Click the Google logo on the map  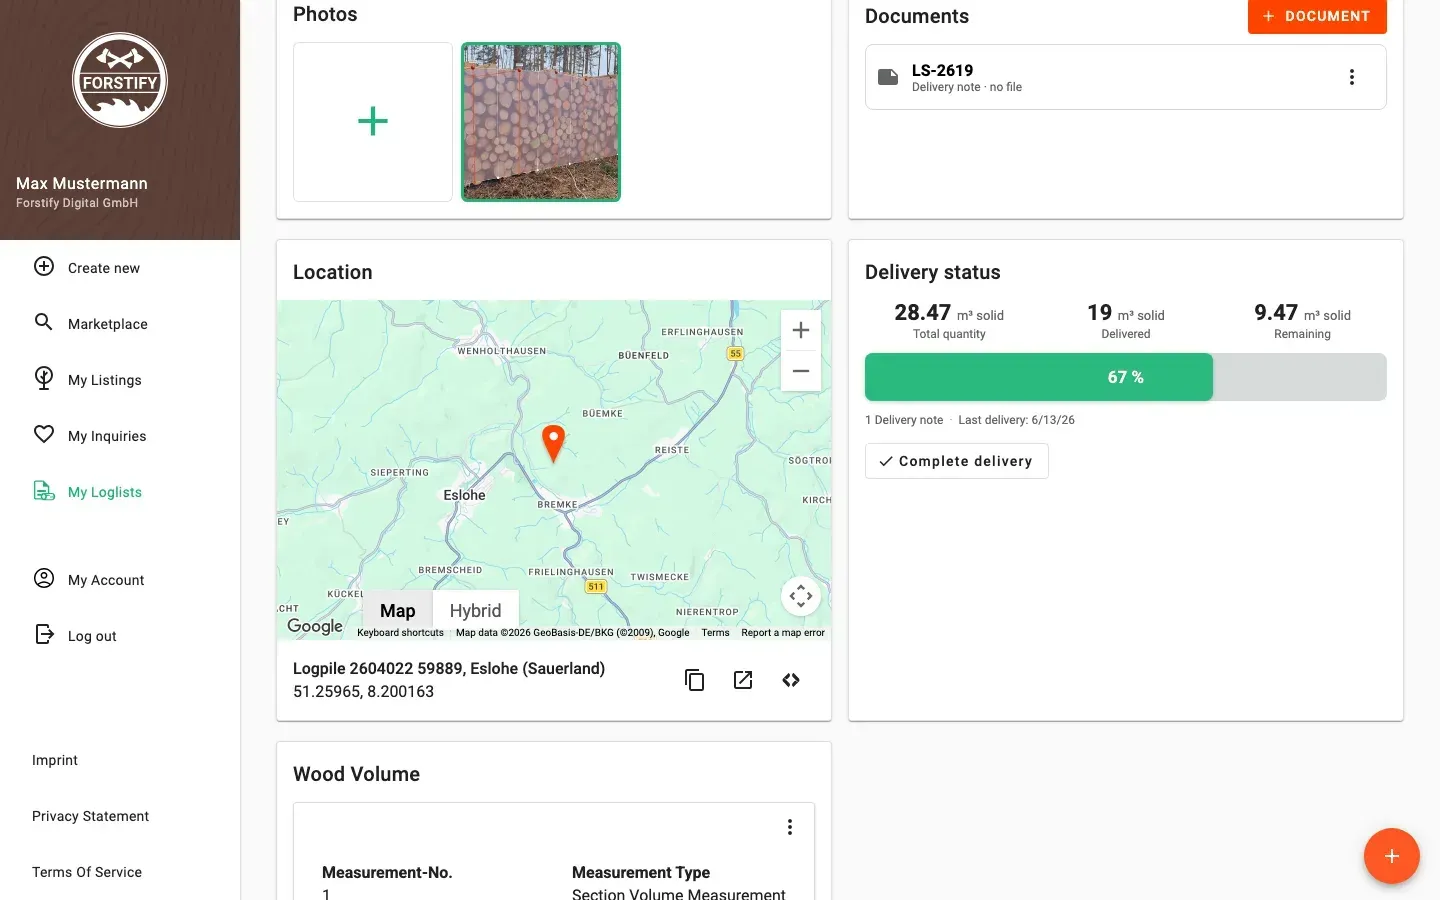coord(315,626)
